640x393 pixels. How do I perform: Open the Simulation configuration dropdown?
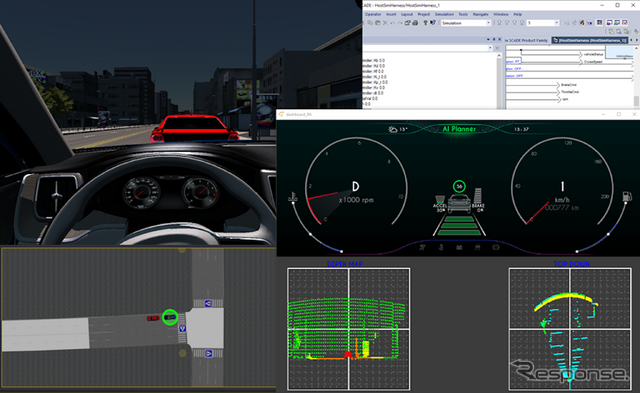466,23
